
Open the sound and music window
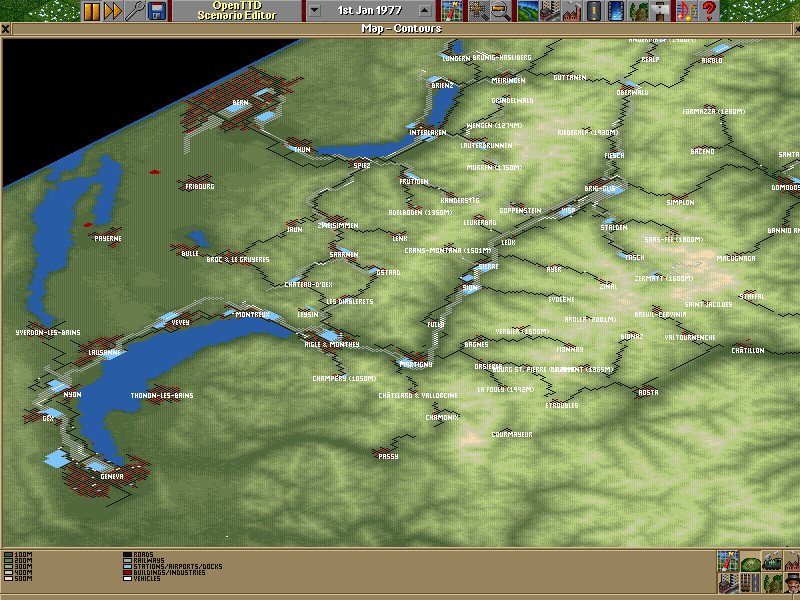[x=686, y=11]
